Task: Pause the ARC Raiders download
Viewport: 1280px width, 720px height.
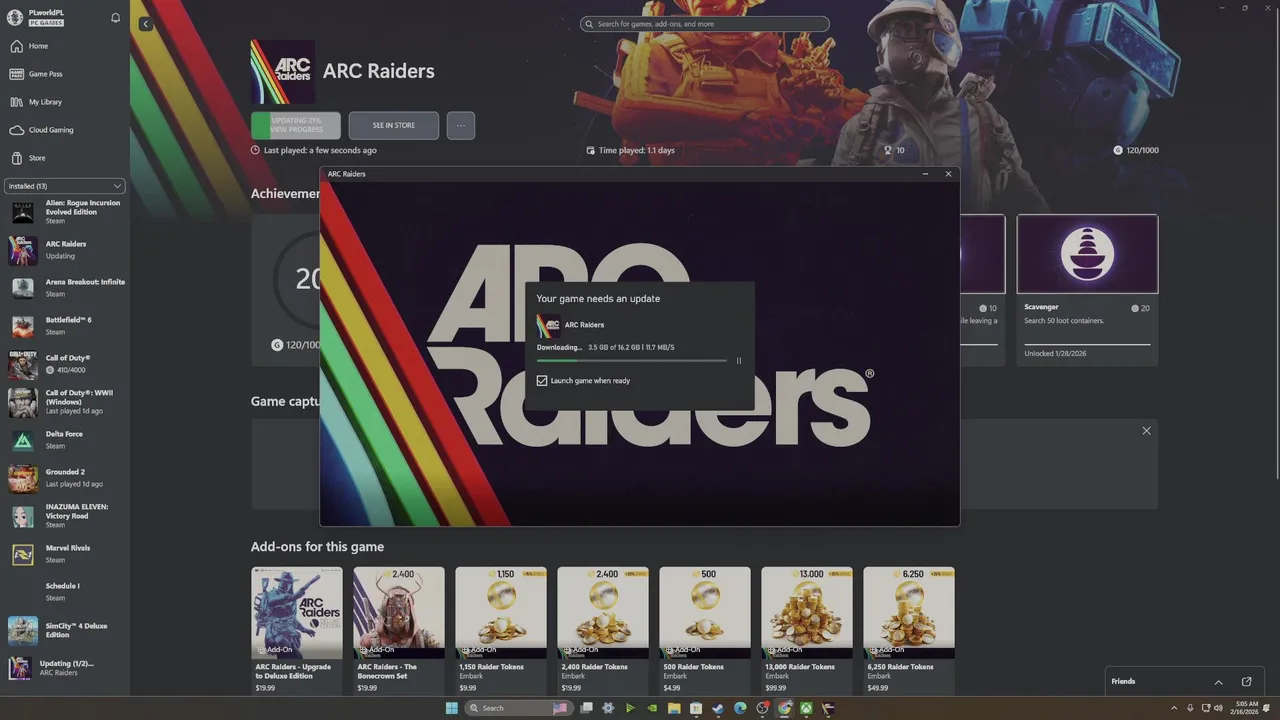Action: pyautogui.click(x=739, y=361)
